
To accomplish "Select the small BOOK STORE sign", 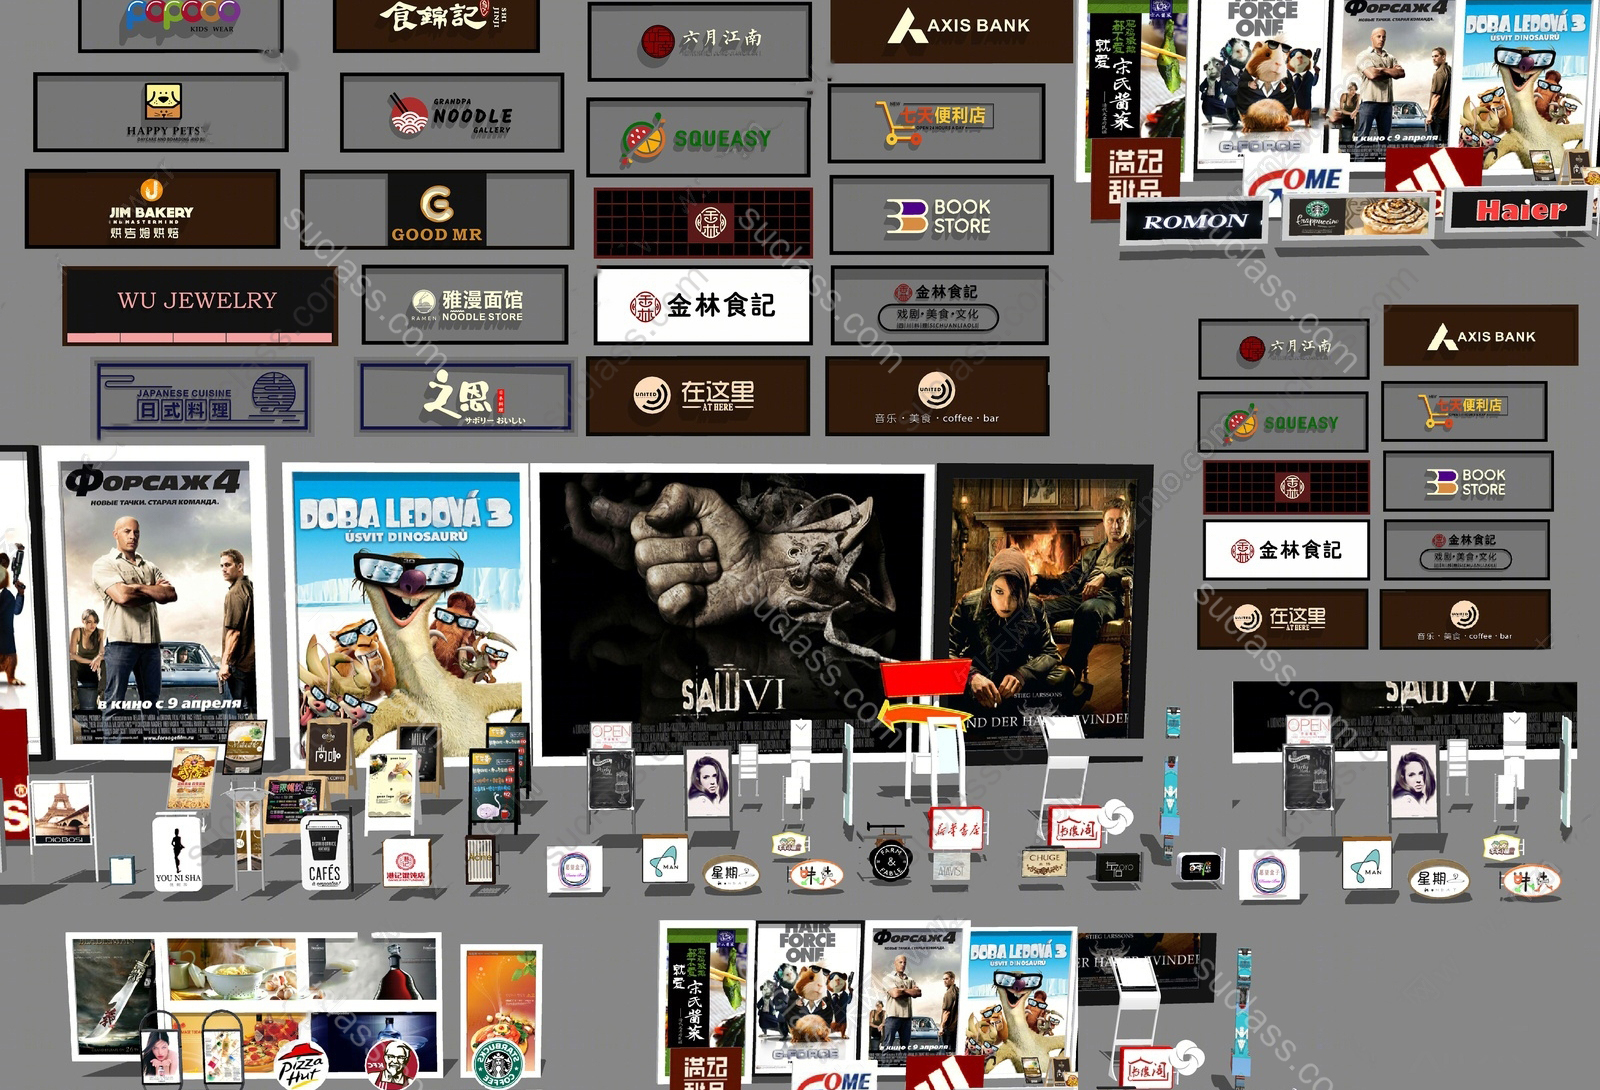I will tap(1467, 482).
